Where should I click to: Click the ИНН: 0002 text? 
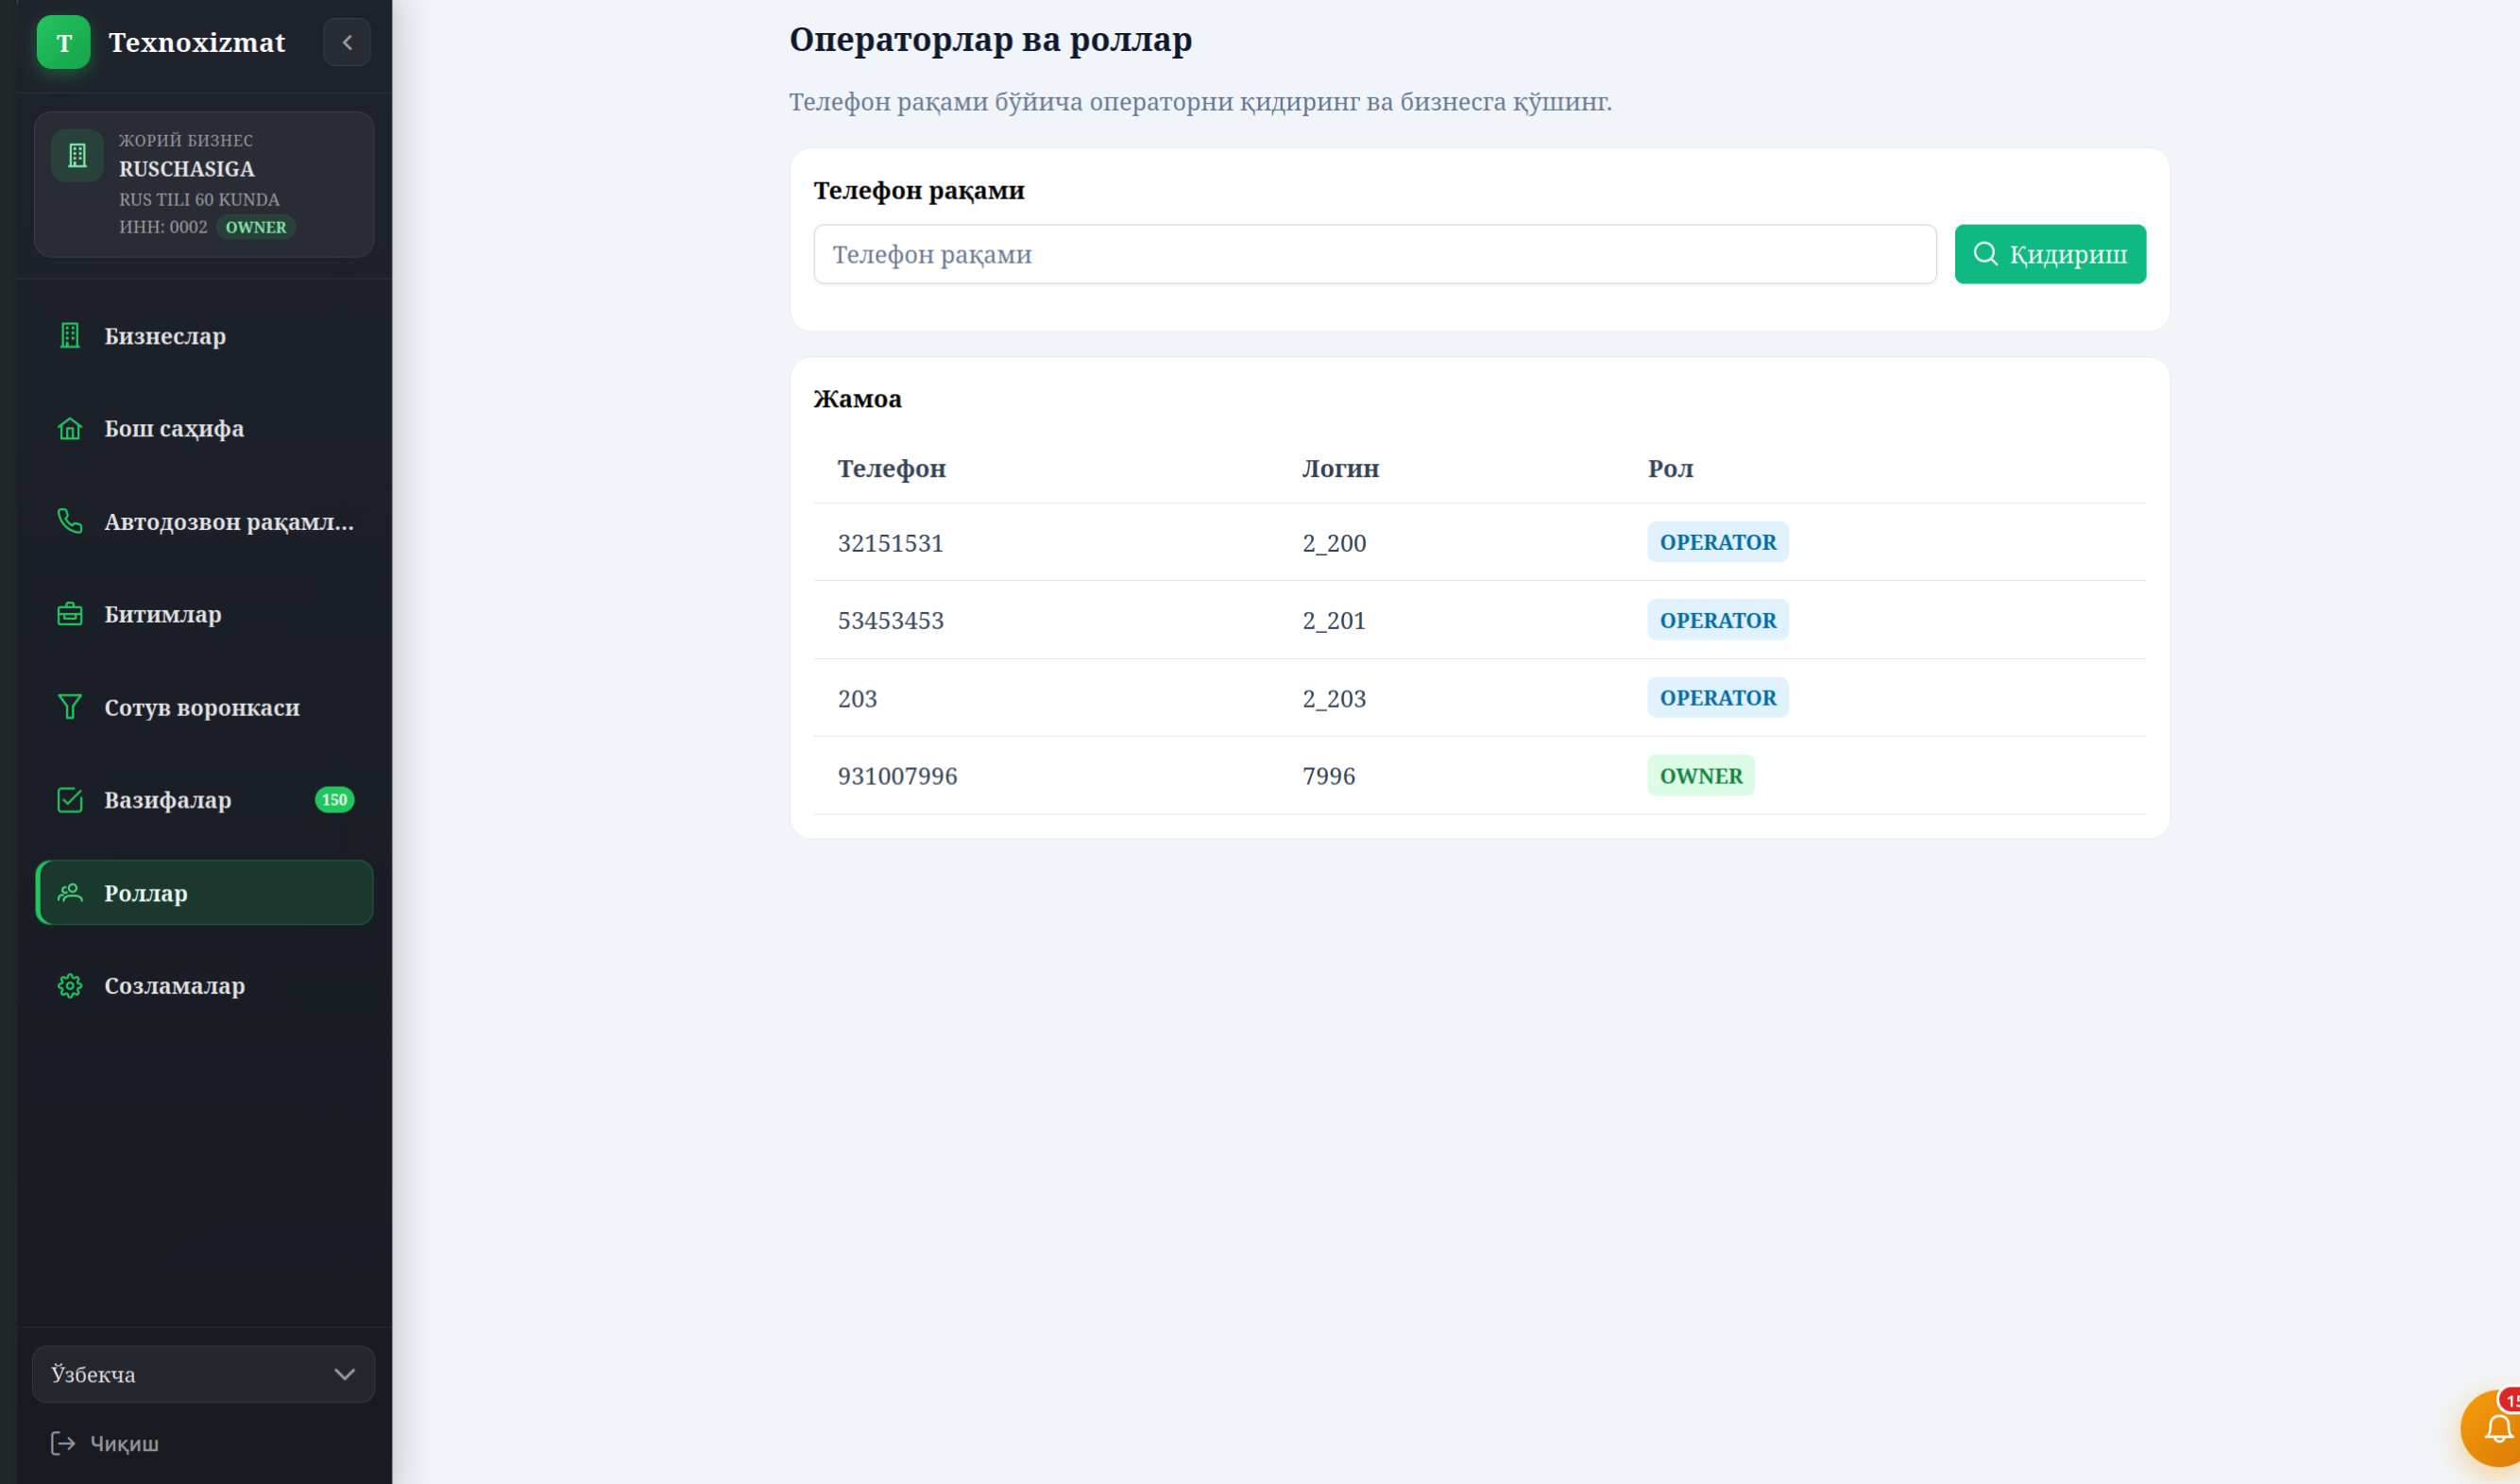tap(164, 227)
